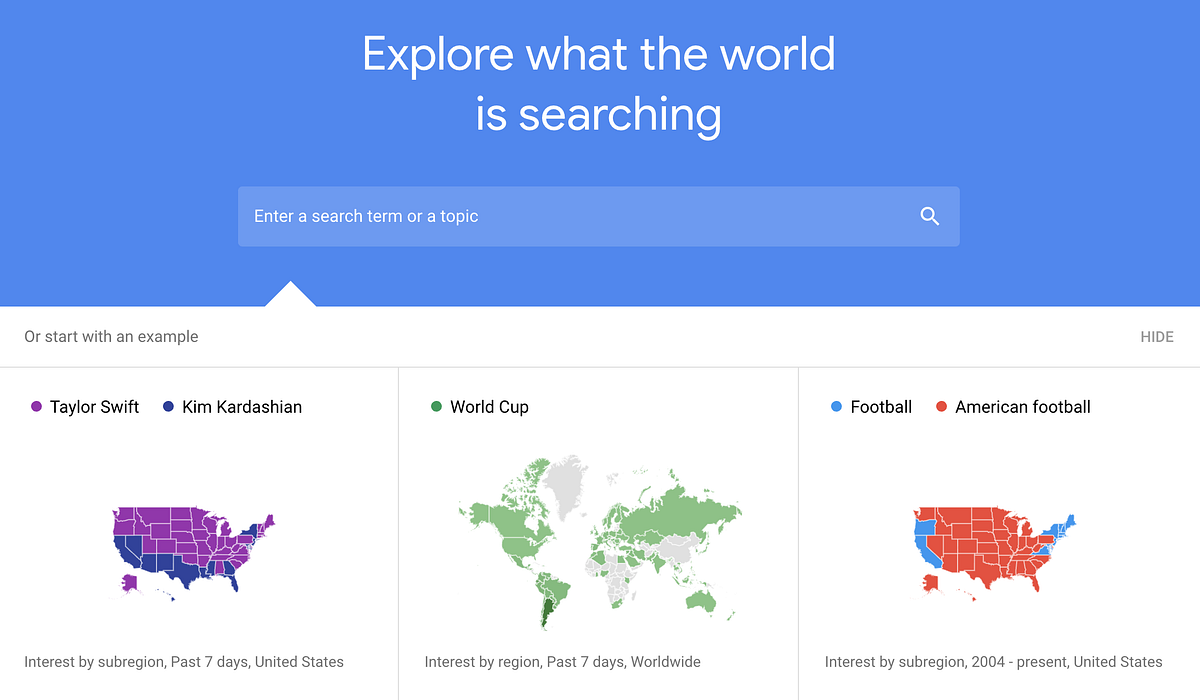Viewport: 1200px width, 700px height.
Task: Click inside the search term input field
Action: [500, 216]
